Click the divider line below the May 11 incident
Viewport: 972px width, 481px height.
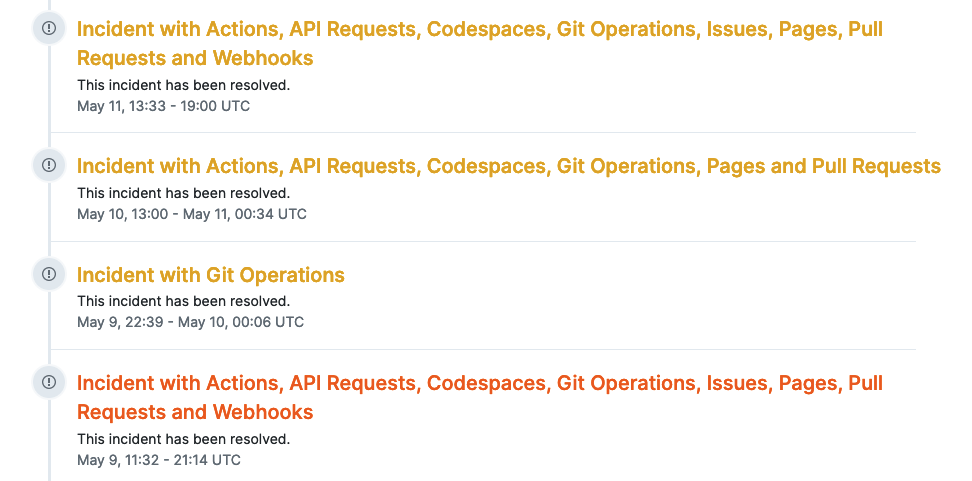click(x=482, y=133)
